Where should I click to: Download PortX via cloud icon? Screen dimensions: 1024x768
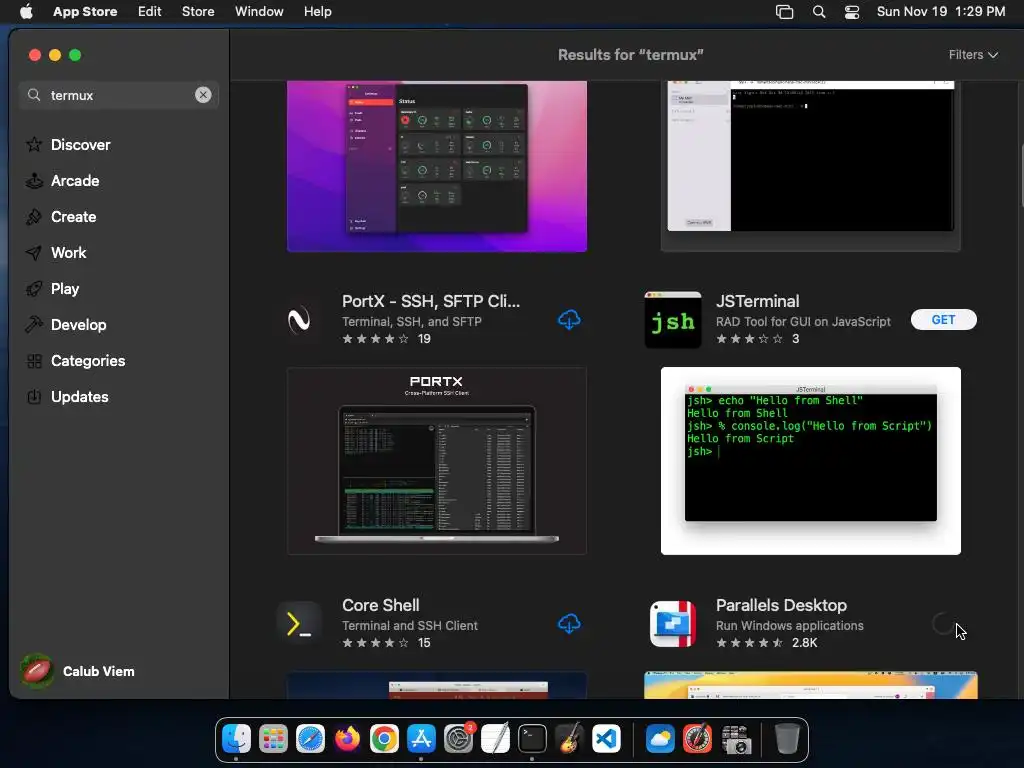pos(569,319)
